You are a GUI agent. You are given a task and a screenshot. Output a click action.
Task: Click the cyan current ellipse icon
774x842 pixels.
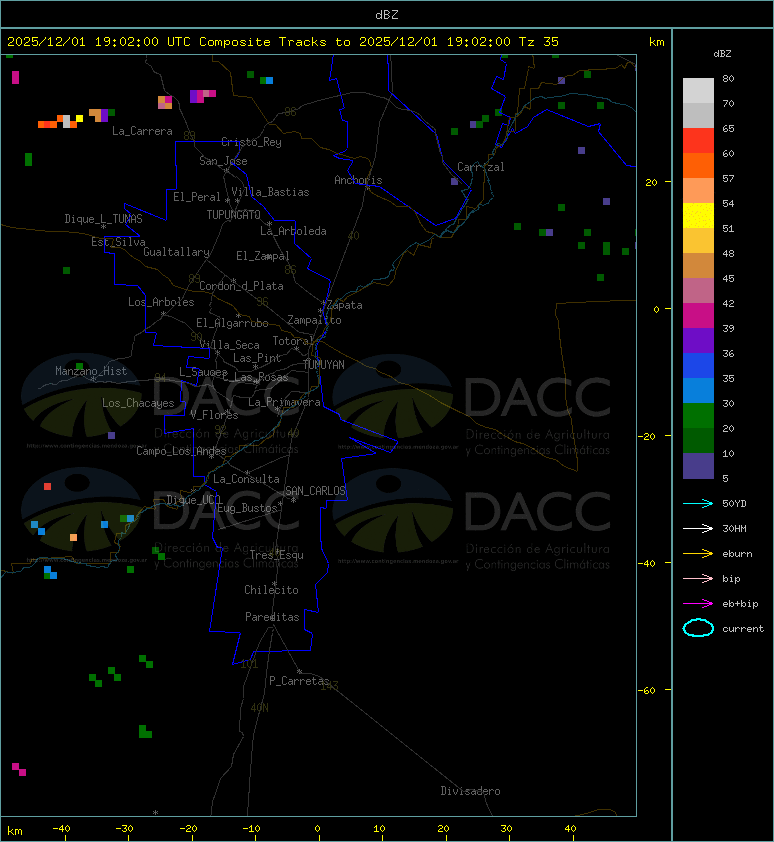point(698,628)
